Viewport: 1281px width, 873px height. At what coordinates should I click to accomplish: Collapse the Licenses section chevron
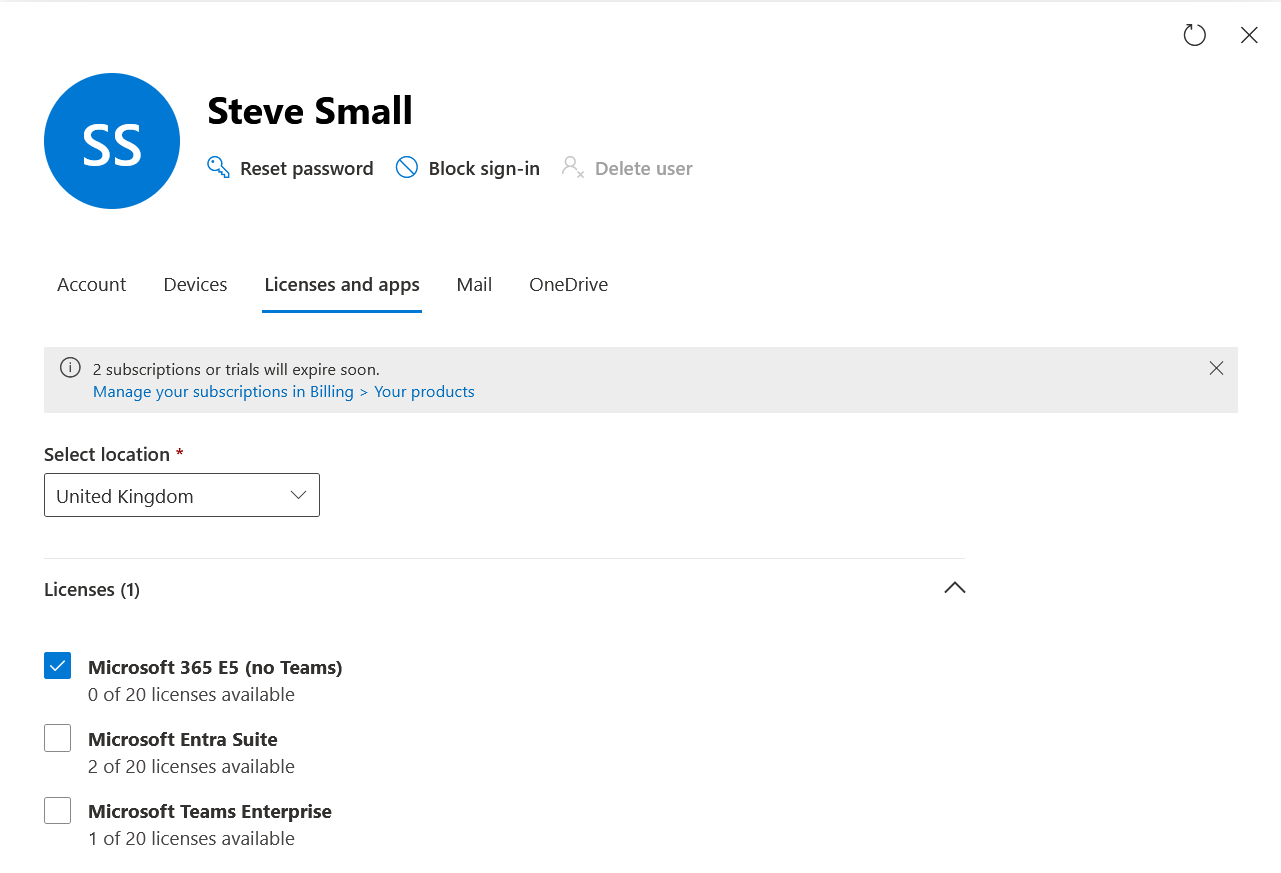pyautogui.click(x=954, y=588)
